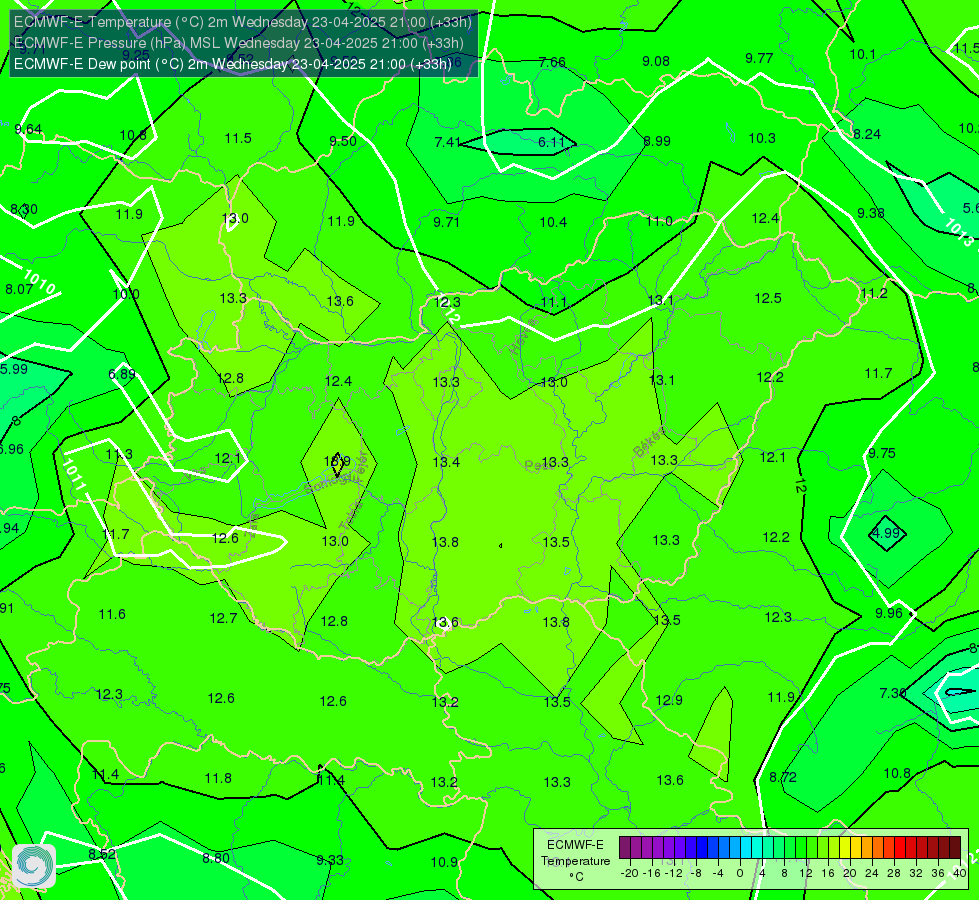Click the 12.5 temperature value

768,299
